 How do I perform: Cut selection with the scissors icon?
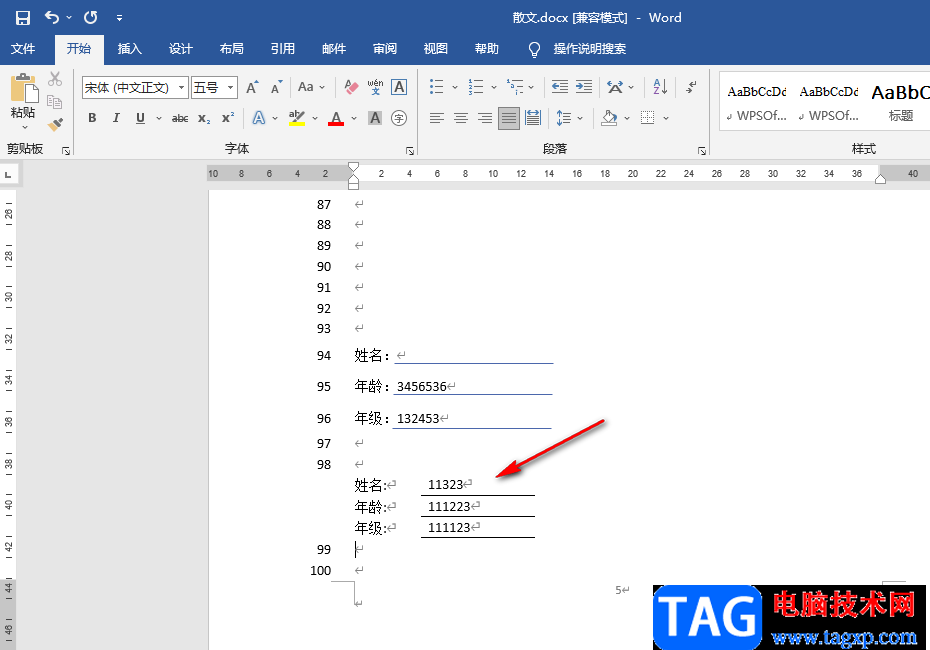point(55,78)
